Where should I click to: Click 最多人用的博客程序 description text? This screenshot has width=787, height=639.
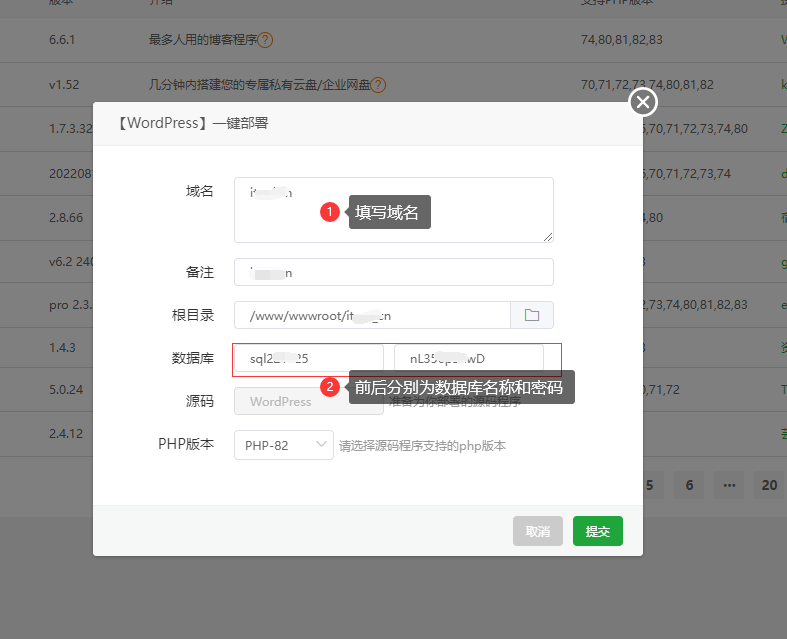pos(203,40)
